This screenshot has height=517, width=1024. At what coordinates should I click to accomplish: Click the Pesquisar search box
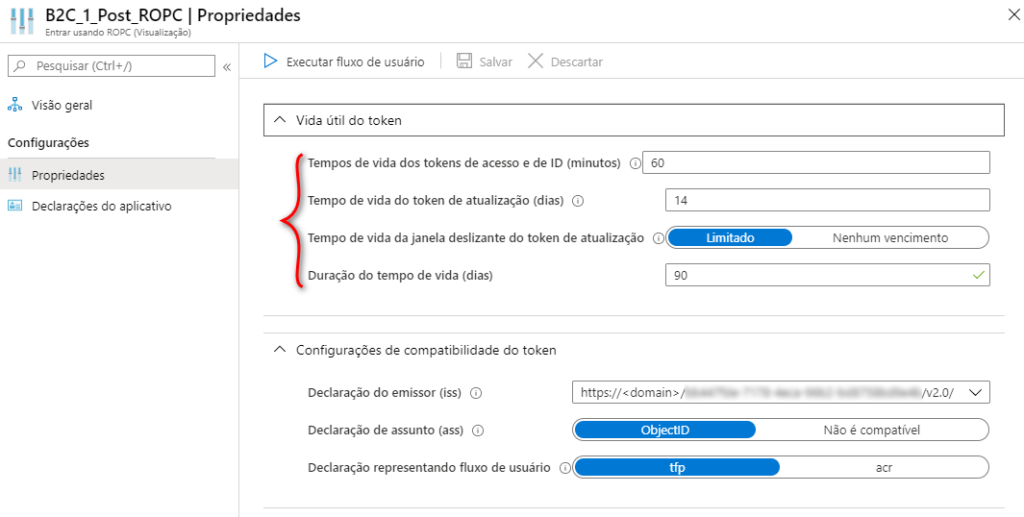(111, 66)
